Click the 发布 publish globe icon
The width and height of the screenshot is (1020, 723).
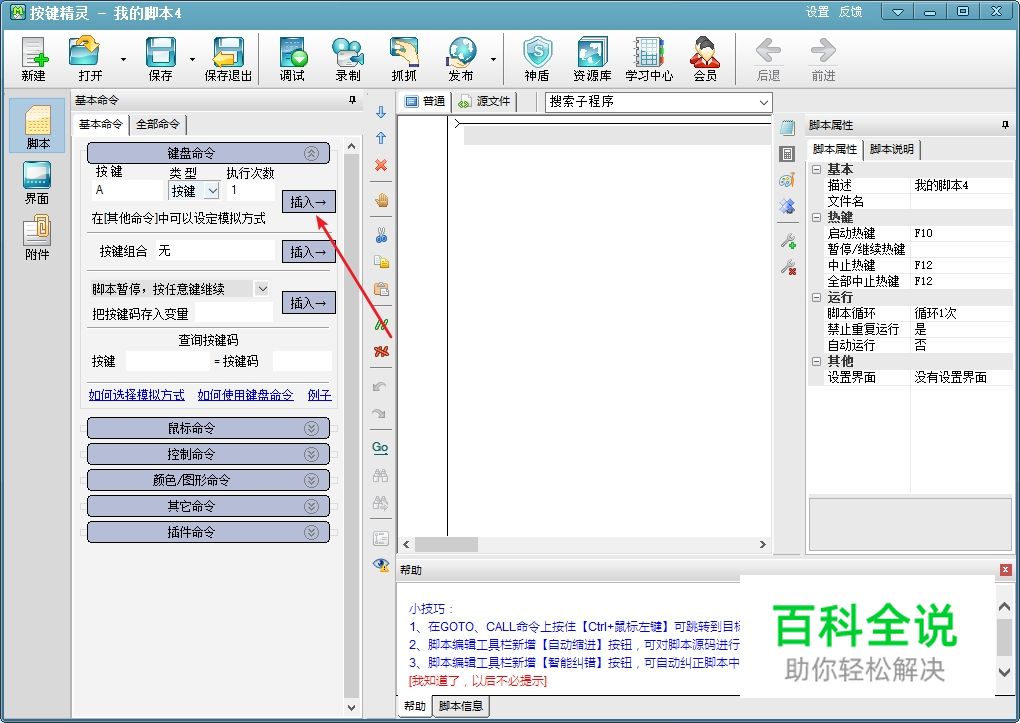[461, 59]
